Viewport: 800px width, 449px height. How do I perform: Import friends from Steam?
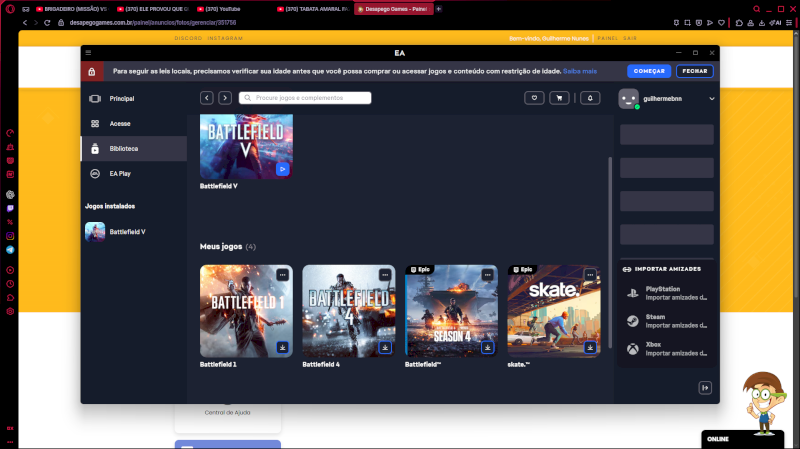tap(666, 321)
